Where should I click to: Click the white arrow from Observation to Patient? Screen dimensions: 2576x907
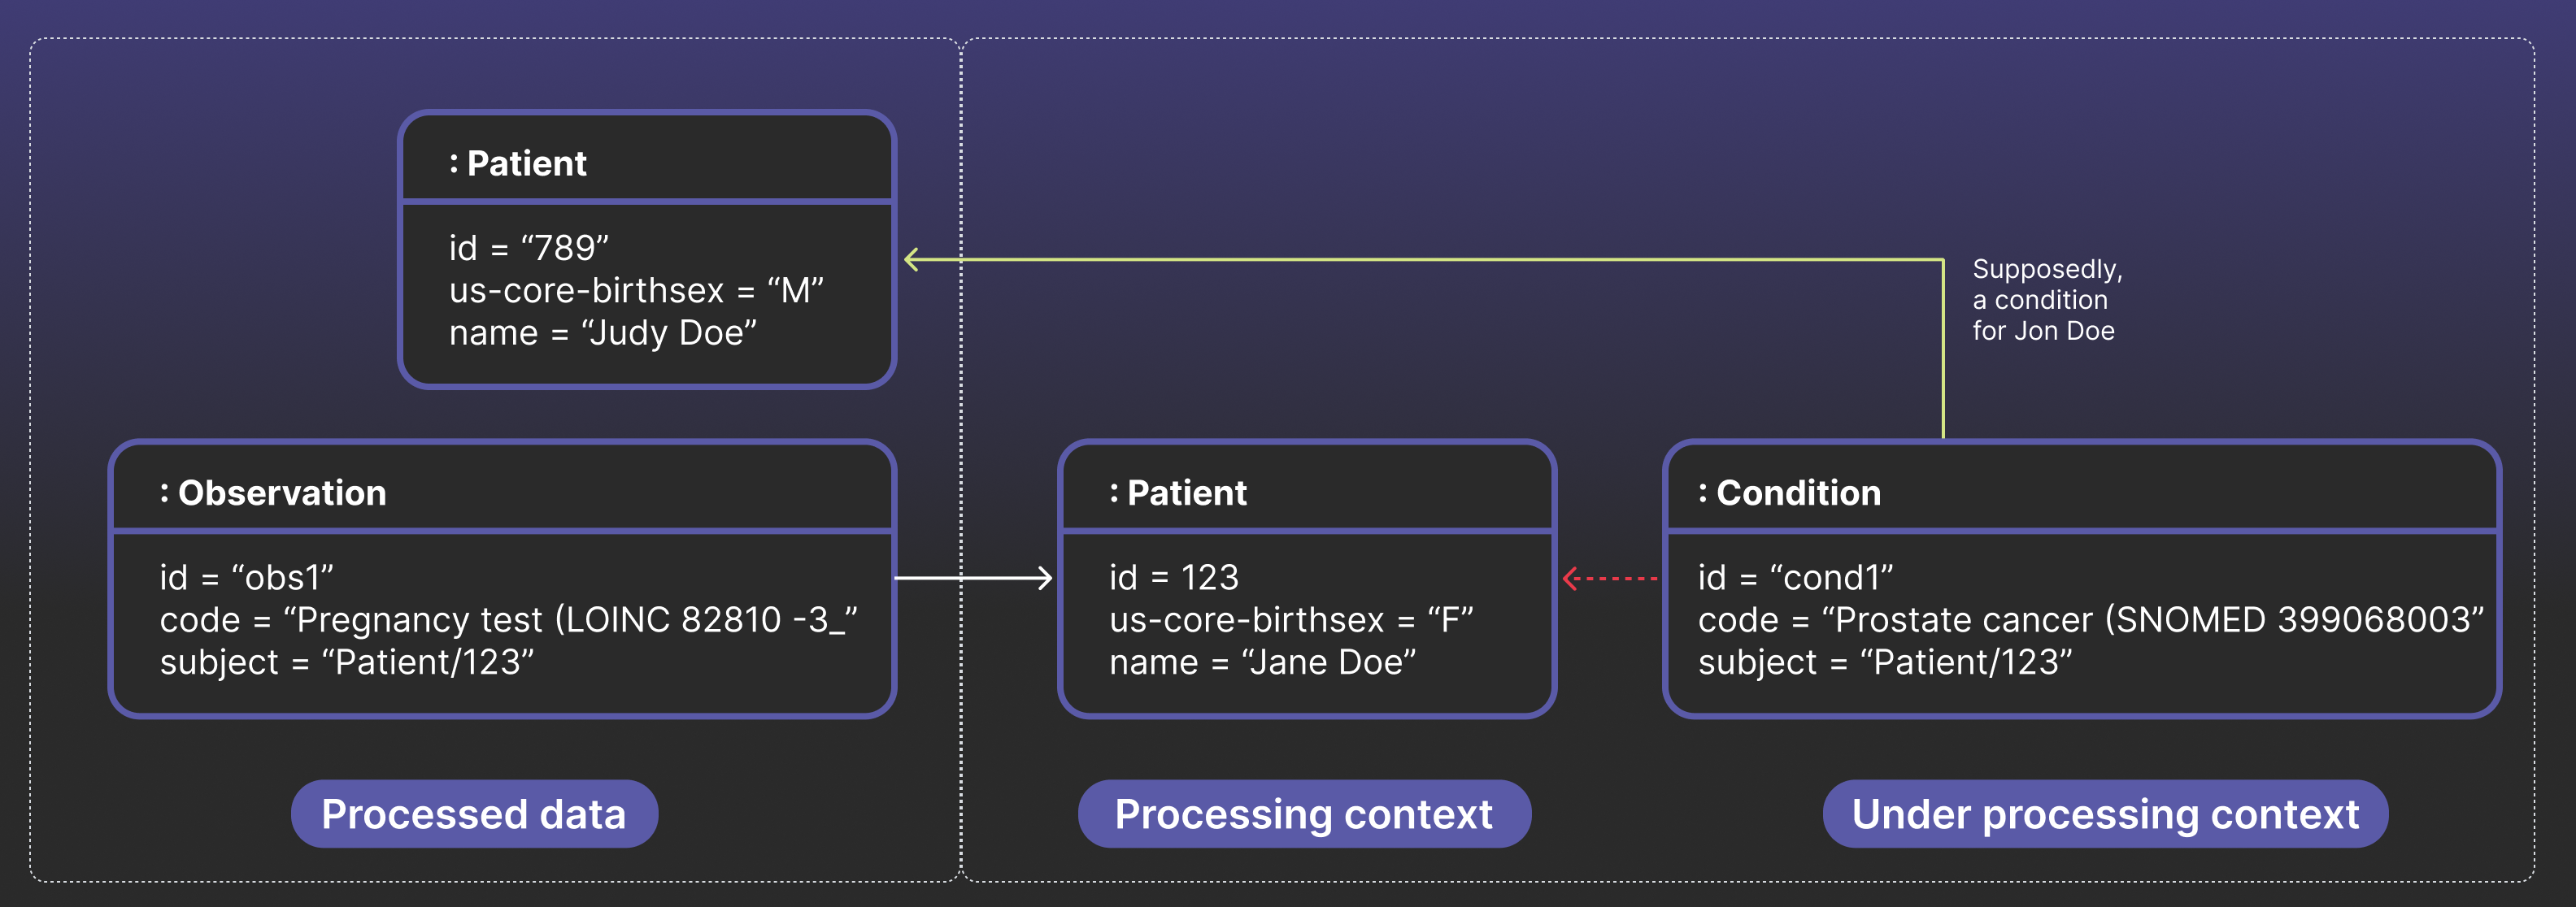(975, 576)
